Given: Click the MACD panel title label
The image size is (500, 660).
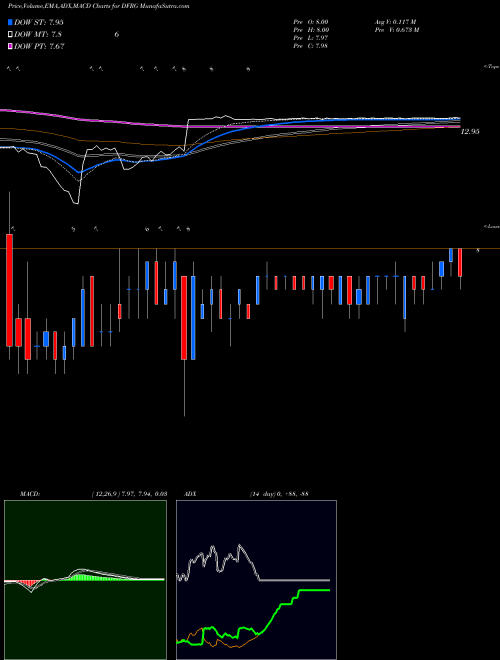Looking at the screenshot, I should coord(29,493).
